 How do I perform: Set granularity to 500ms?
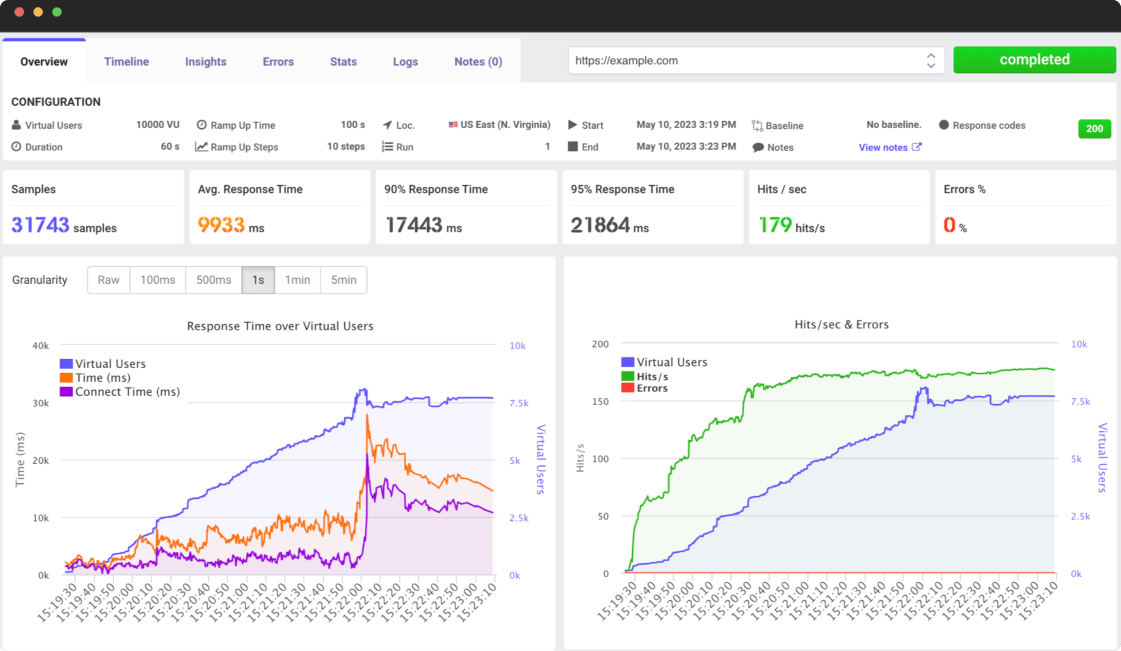pyautogui.click(x=214, y=280)
